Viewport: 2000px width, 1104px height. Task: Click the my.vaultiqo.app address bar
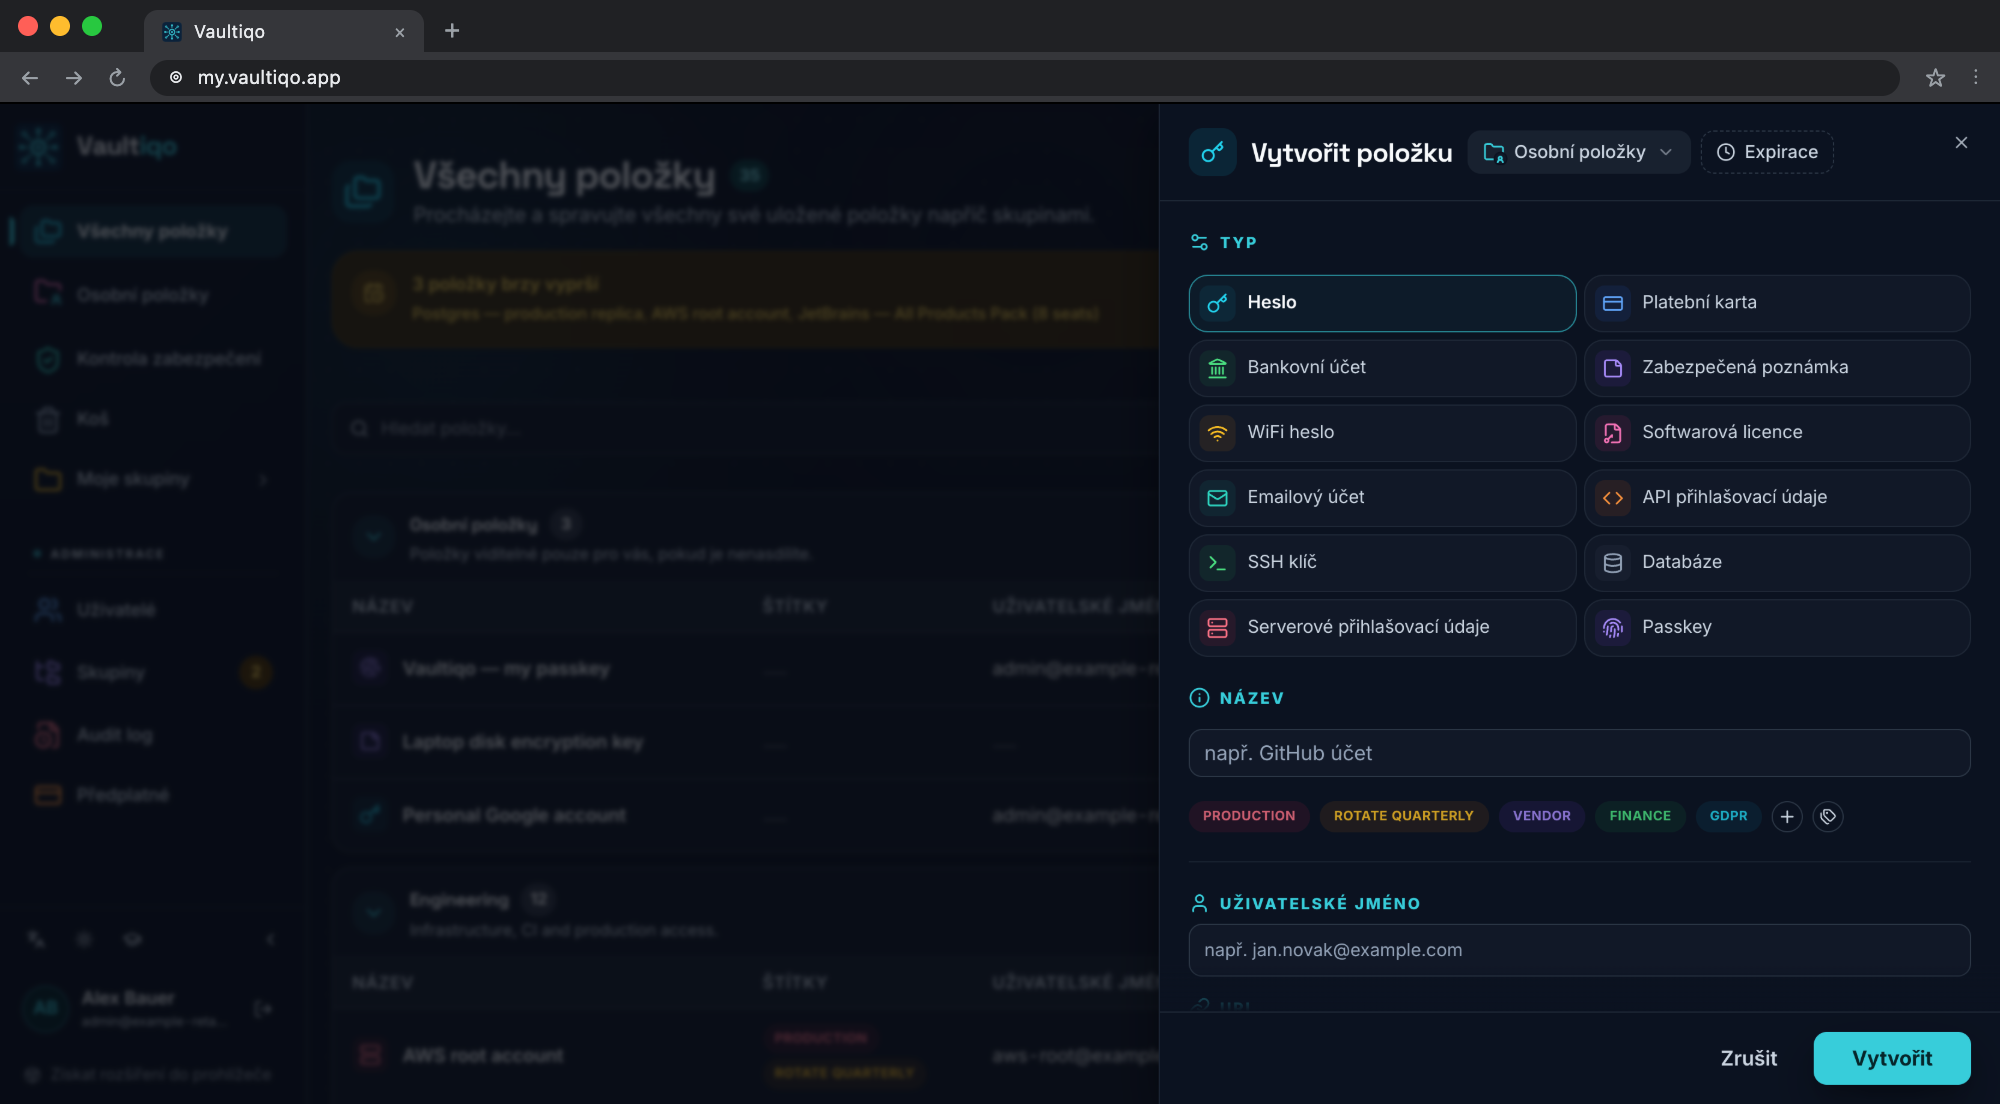coord(1025,77)
